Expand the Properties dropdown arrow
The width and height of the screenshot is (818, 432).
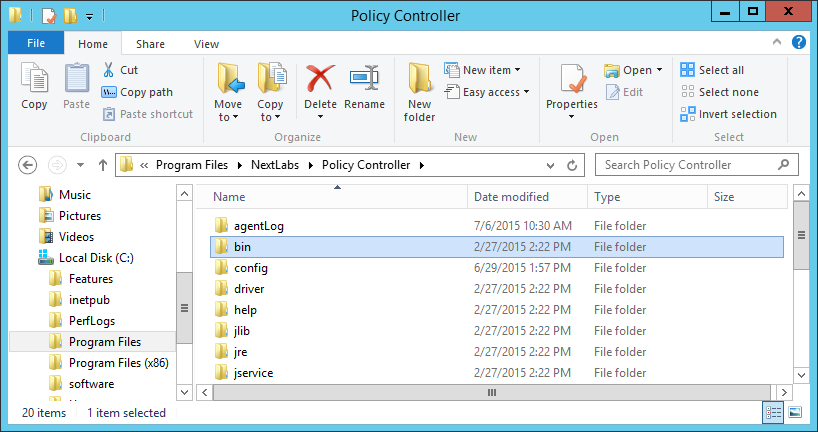click(572, 117)
